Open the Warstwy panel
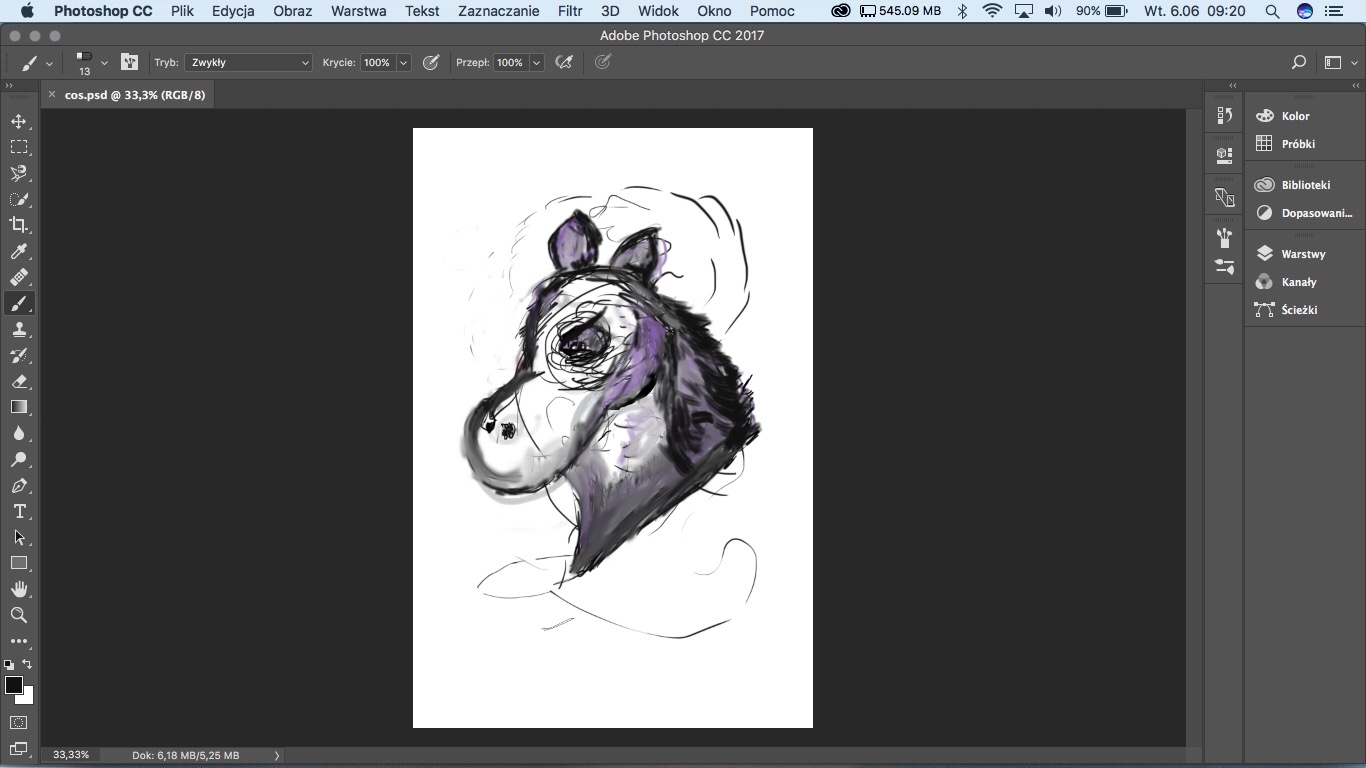1366x768 pixels. [1303, 254]
